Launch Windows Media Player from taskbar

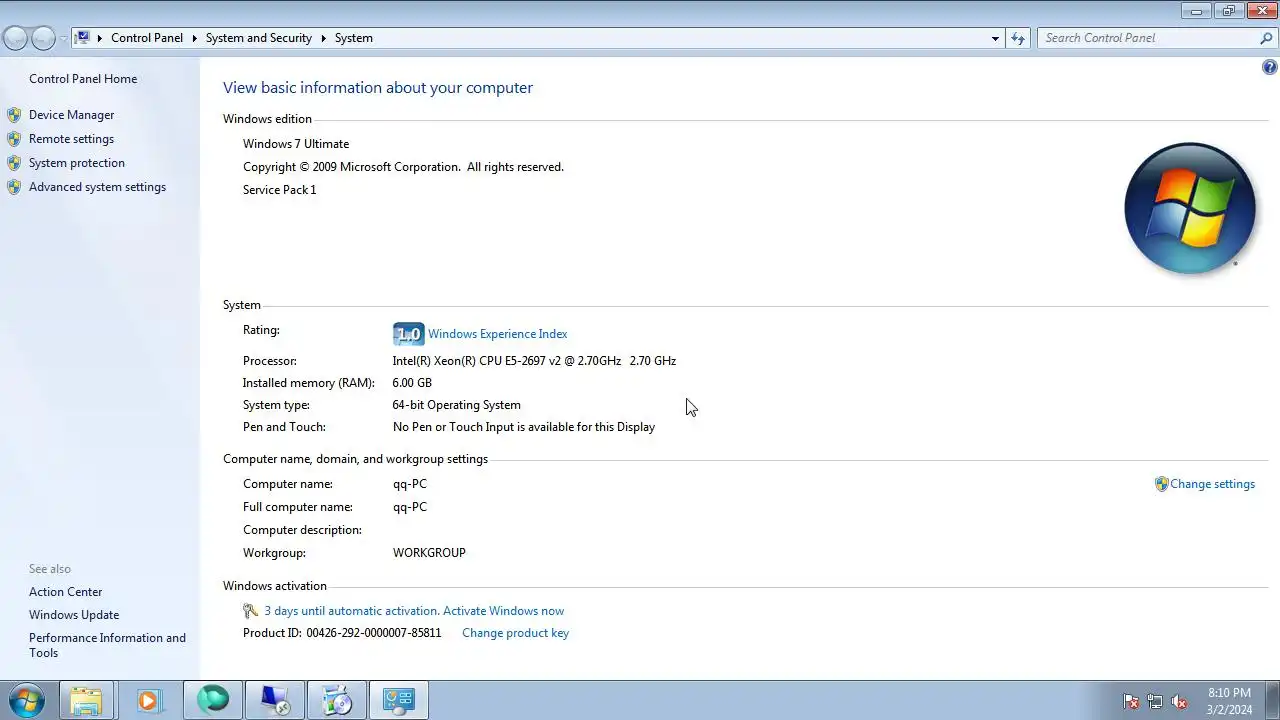(x=149, y=700)
